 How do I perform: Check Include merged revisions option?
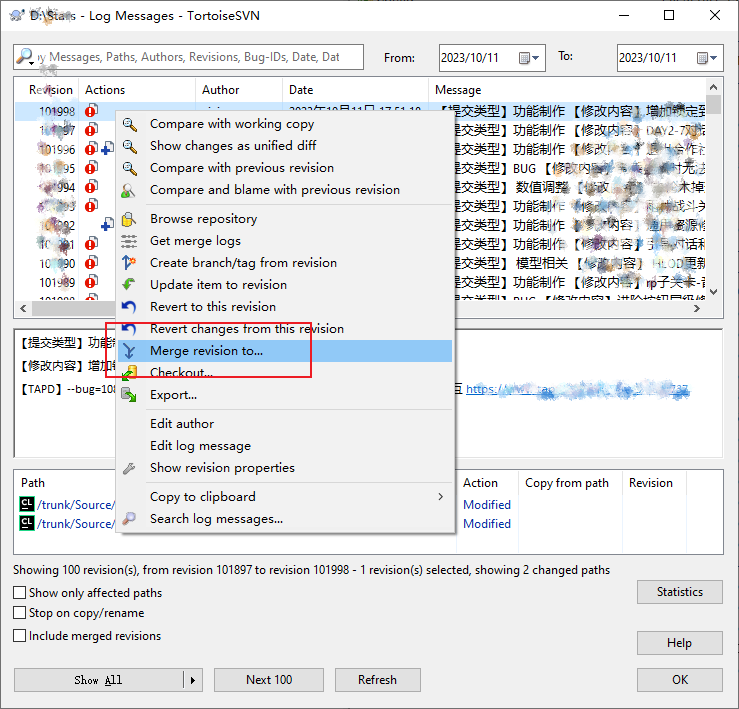20,636
